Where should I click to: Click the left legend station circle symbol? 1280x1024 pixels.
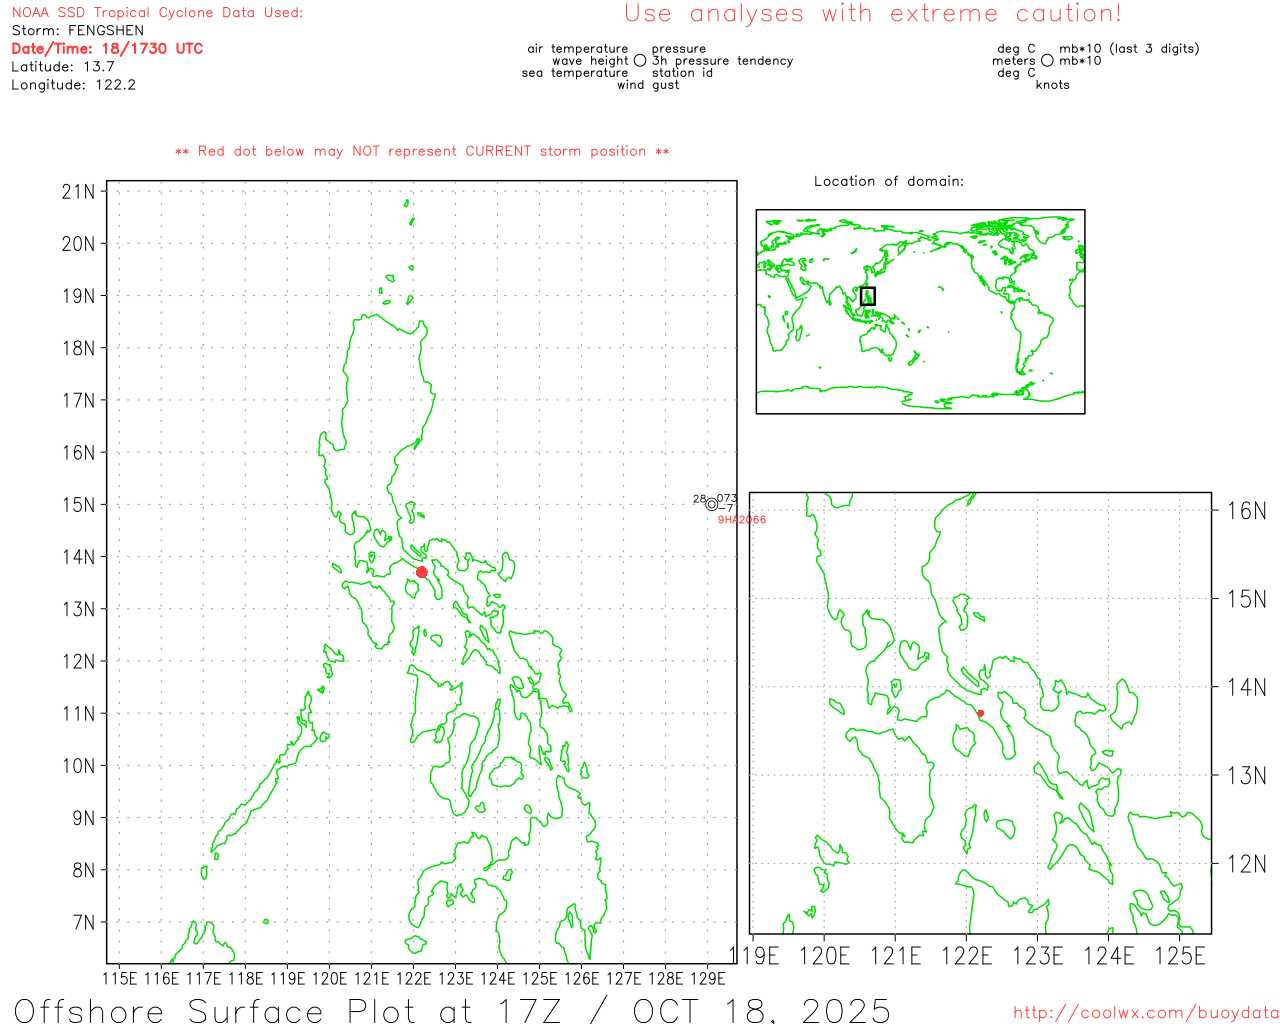pos(640,61)
